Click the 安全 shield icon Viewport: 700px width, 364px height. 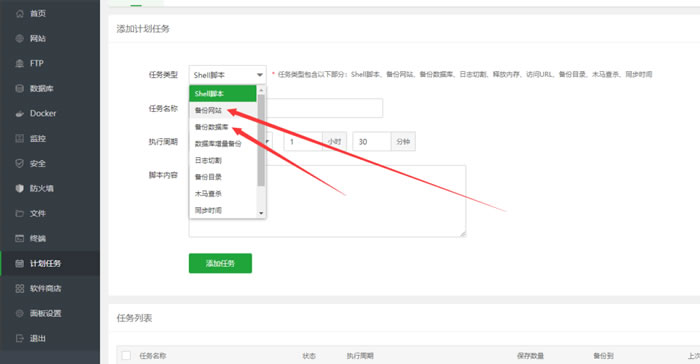coord(20,163)
